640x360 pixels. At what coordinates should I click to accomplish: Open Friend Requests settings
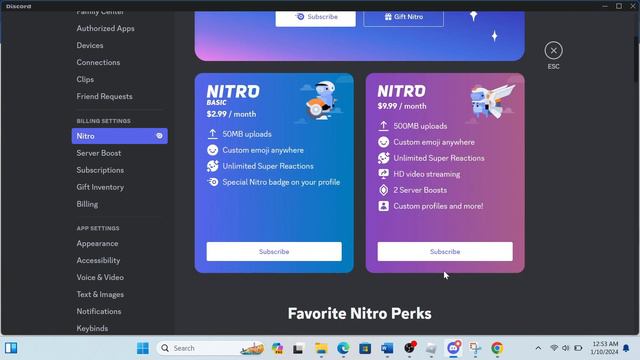tap(104, 97)
